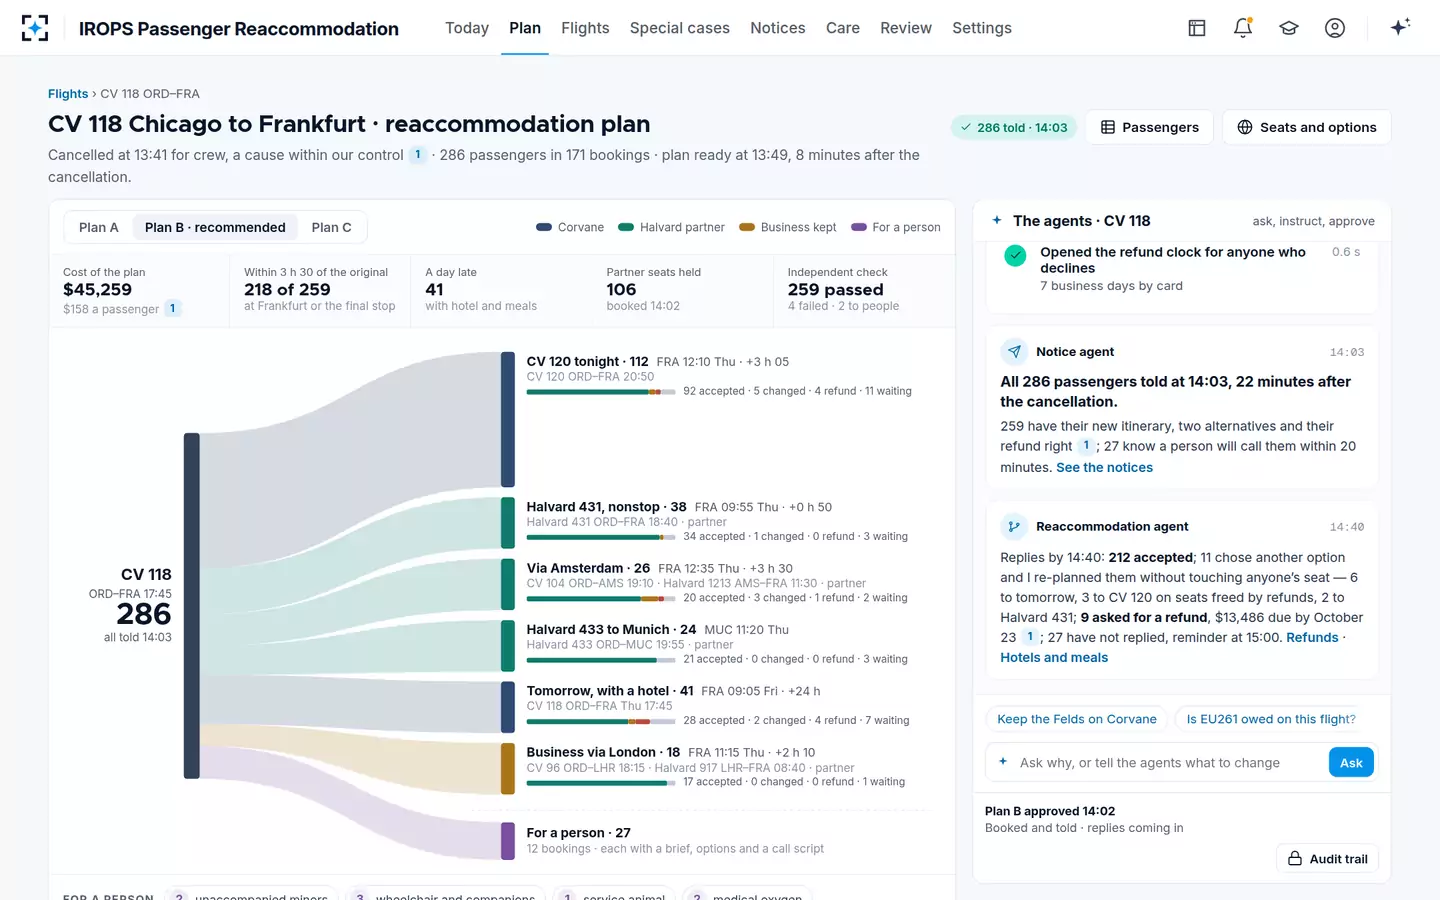Viewport: 1440px width, 900px height.
Task: Open the Care tab
Action: [843, 28]
